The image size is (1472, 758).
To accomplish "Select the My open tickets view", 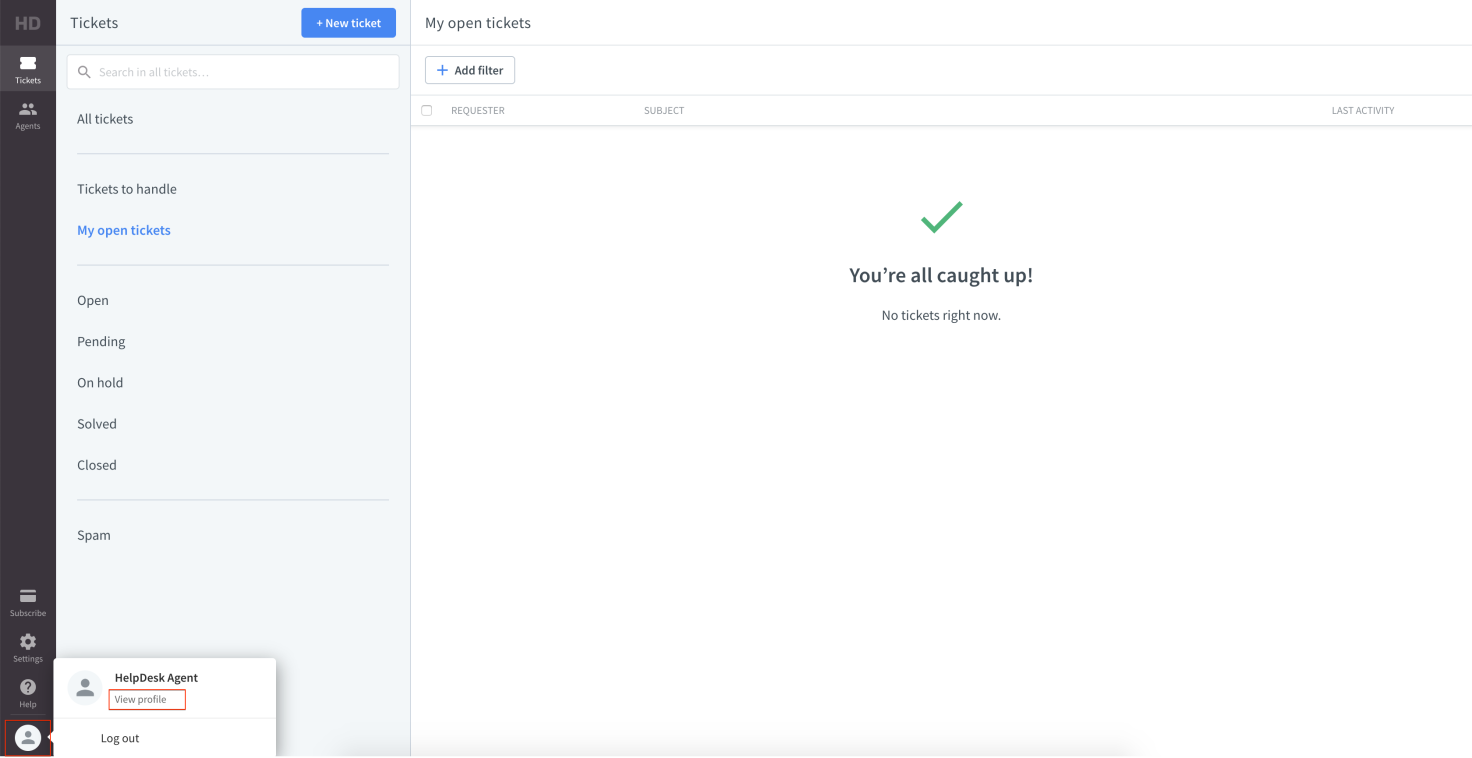I will coord(124,230).
